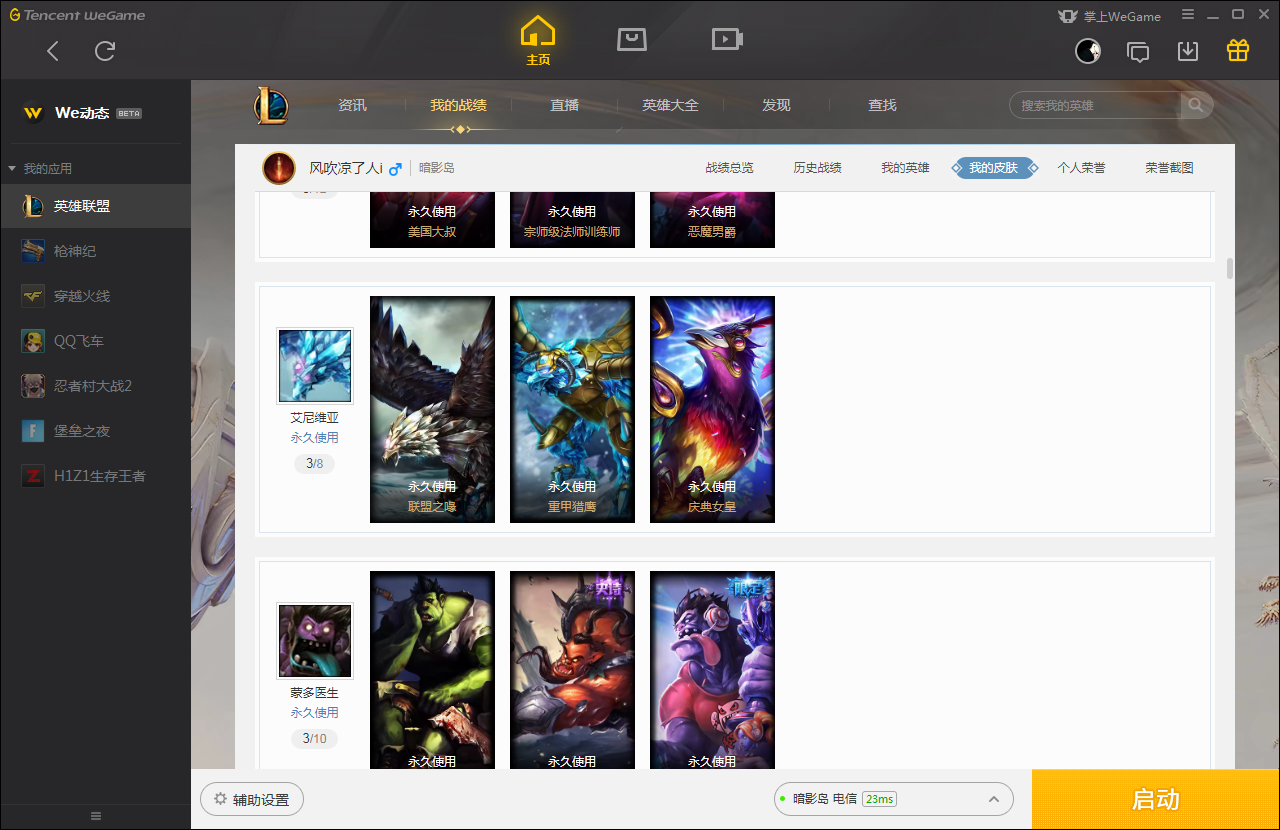Switch to the 直播 tab
Viewport: 1280px width, 830px height.
click(564, 105)
